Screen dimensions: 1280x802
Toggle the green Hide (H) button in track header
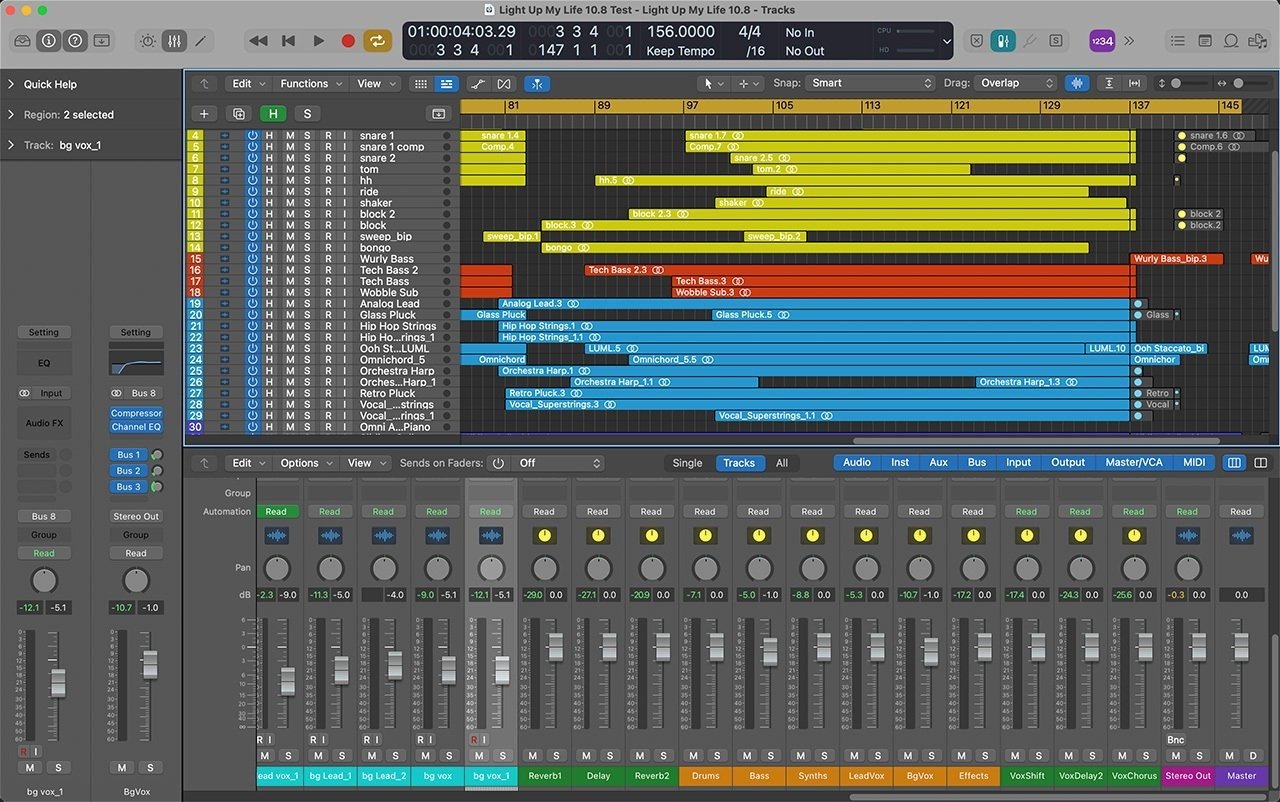tap(273, 114)
